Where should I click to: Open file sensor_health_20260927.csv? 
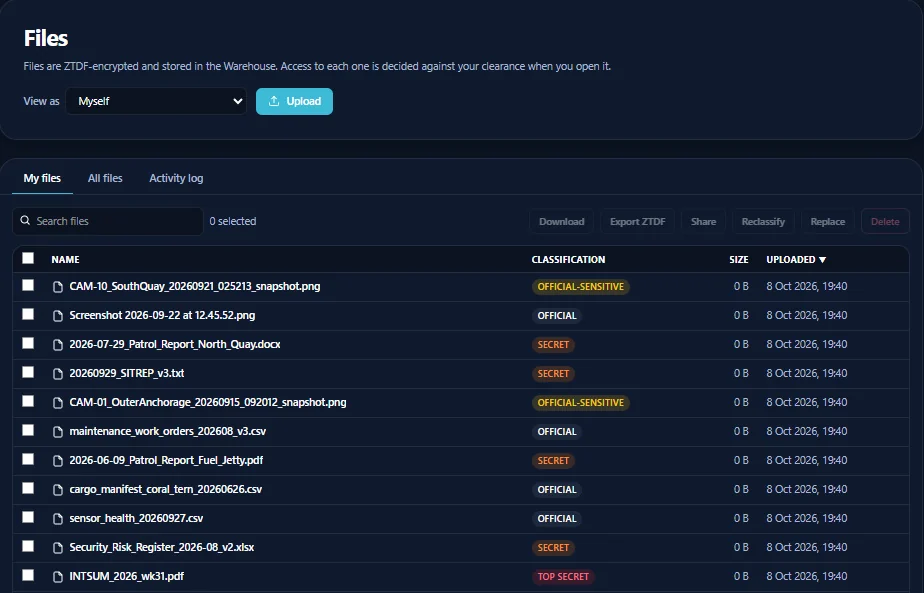tap(136, 518)
